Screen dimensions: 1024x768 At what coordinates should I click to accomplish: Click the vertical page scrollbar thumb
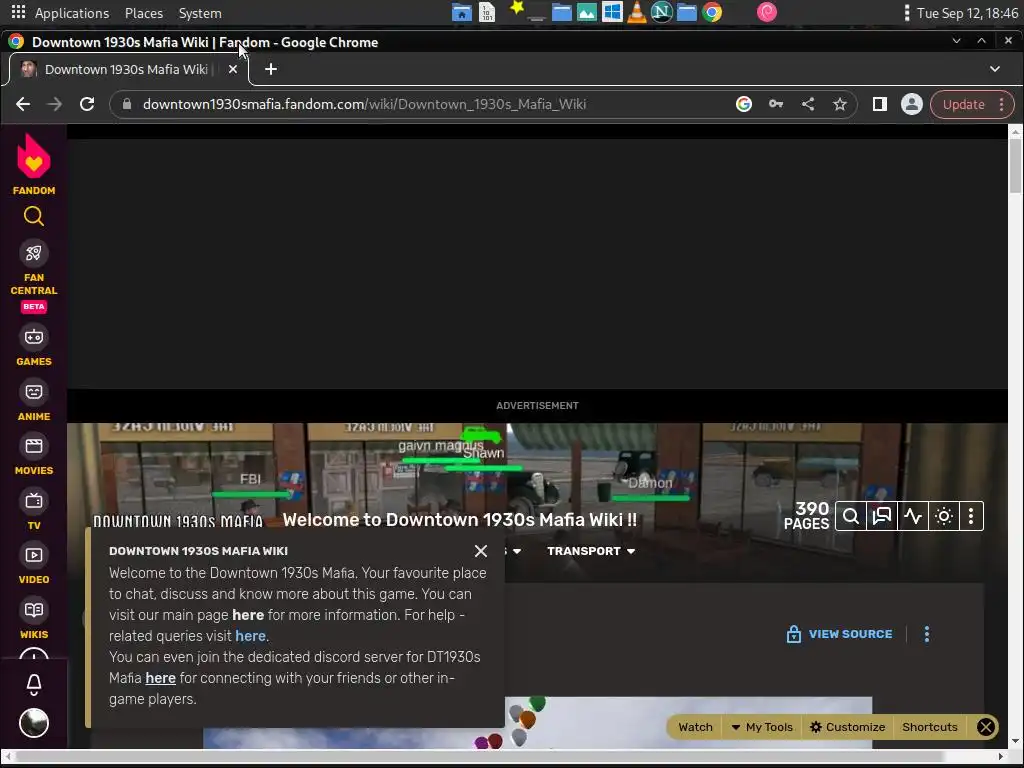(x=1015, y=165)
